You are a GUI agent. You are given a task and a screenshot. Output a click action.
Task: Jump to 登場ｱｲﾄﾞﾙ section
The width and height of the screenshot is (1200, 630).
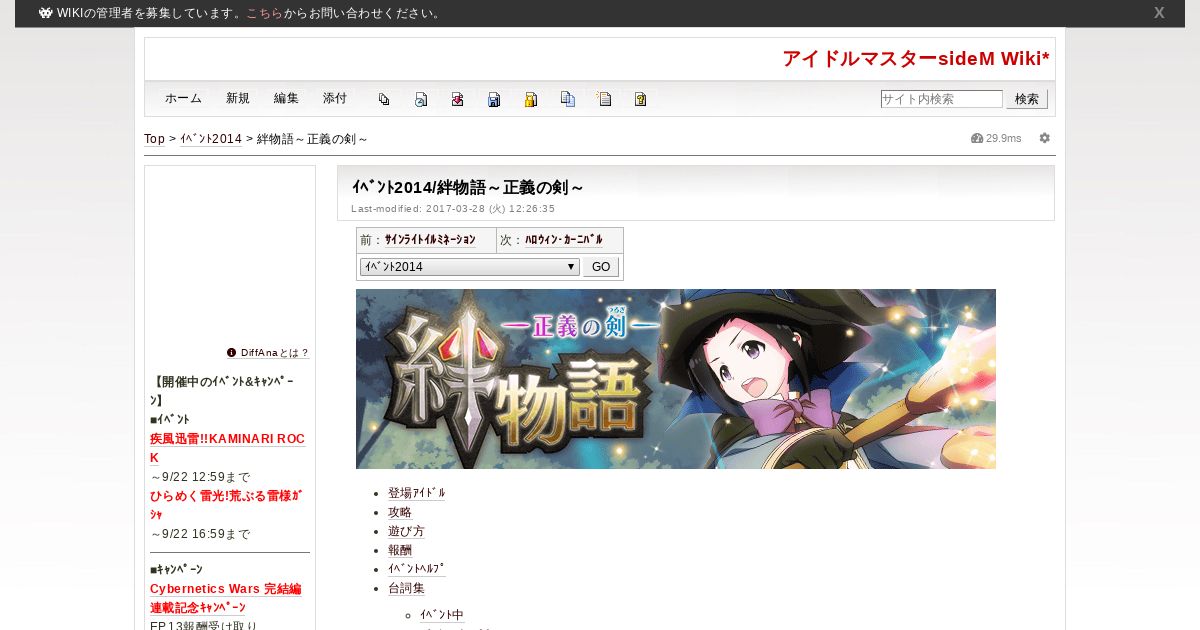[x=417, y=493]
